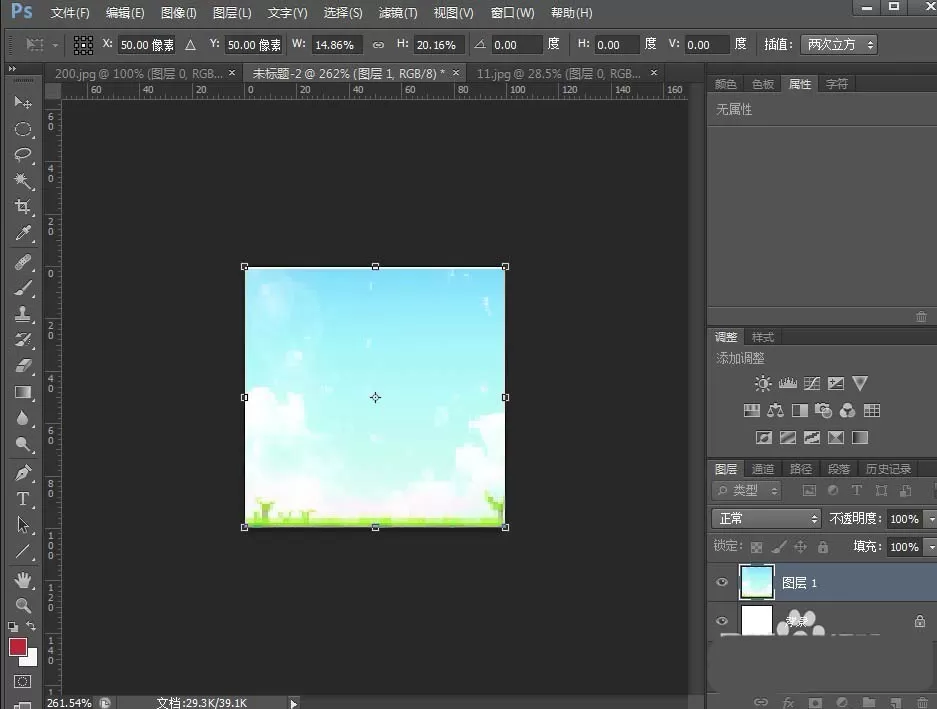
Task: Click the Brightness/Contrast adjustment icon
Action: tap(763, 383)
